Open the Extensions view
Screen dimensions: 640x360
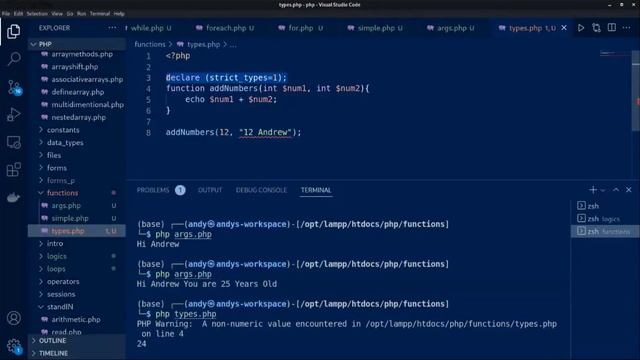click(x=13, y=169)
